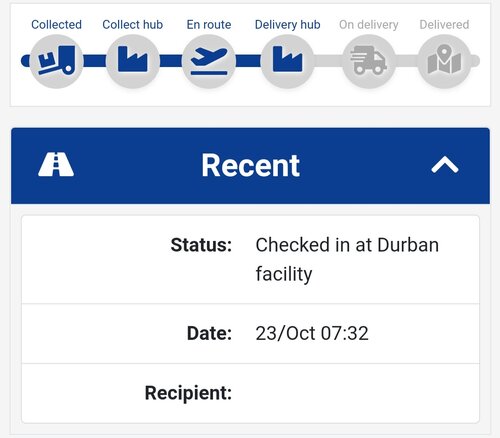Click the Collected step label
The width and height of the screenshot is (500, 438).
click(x=56, y=24)
